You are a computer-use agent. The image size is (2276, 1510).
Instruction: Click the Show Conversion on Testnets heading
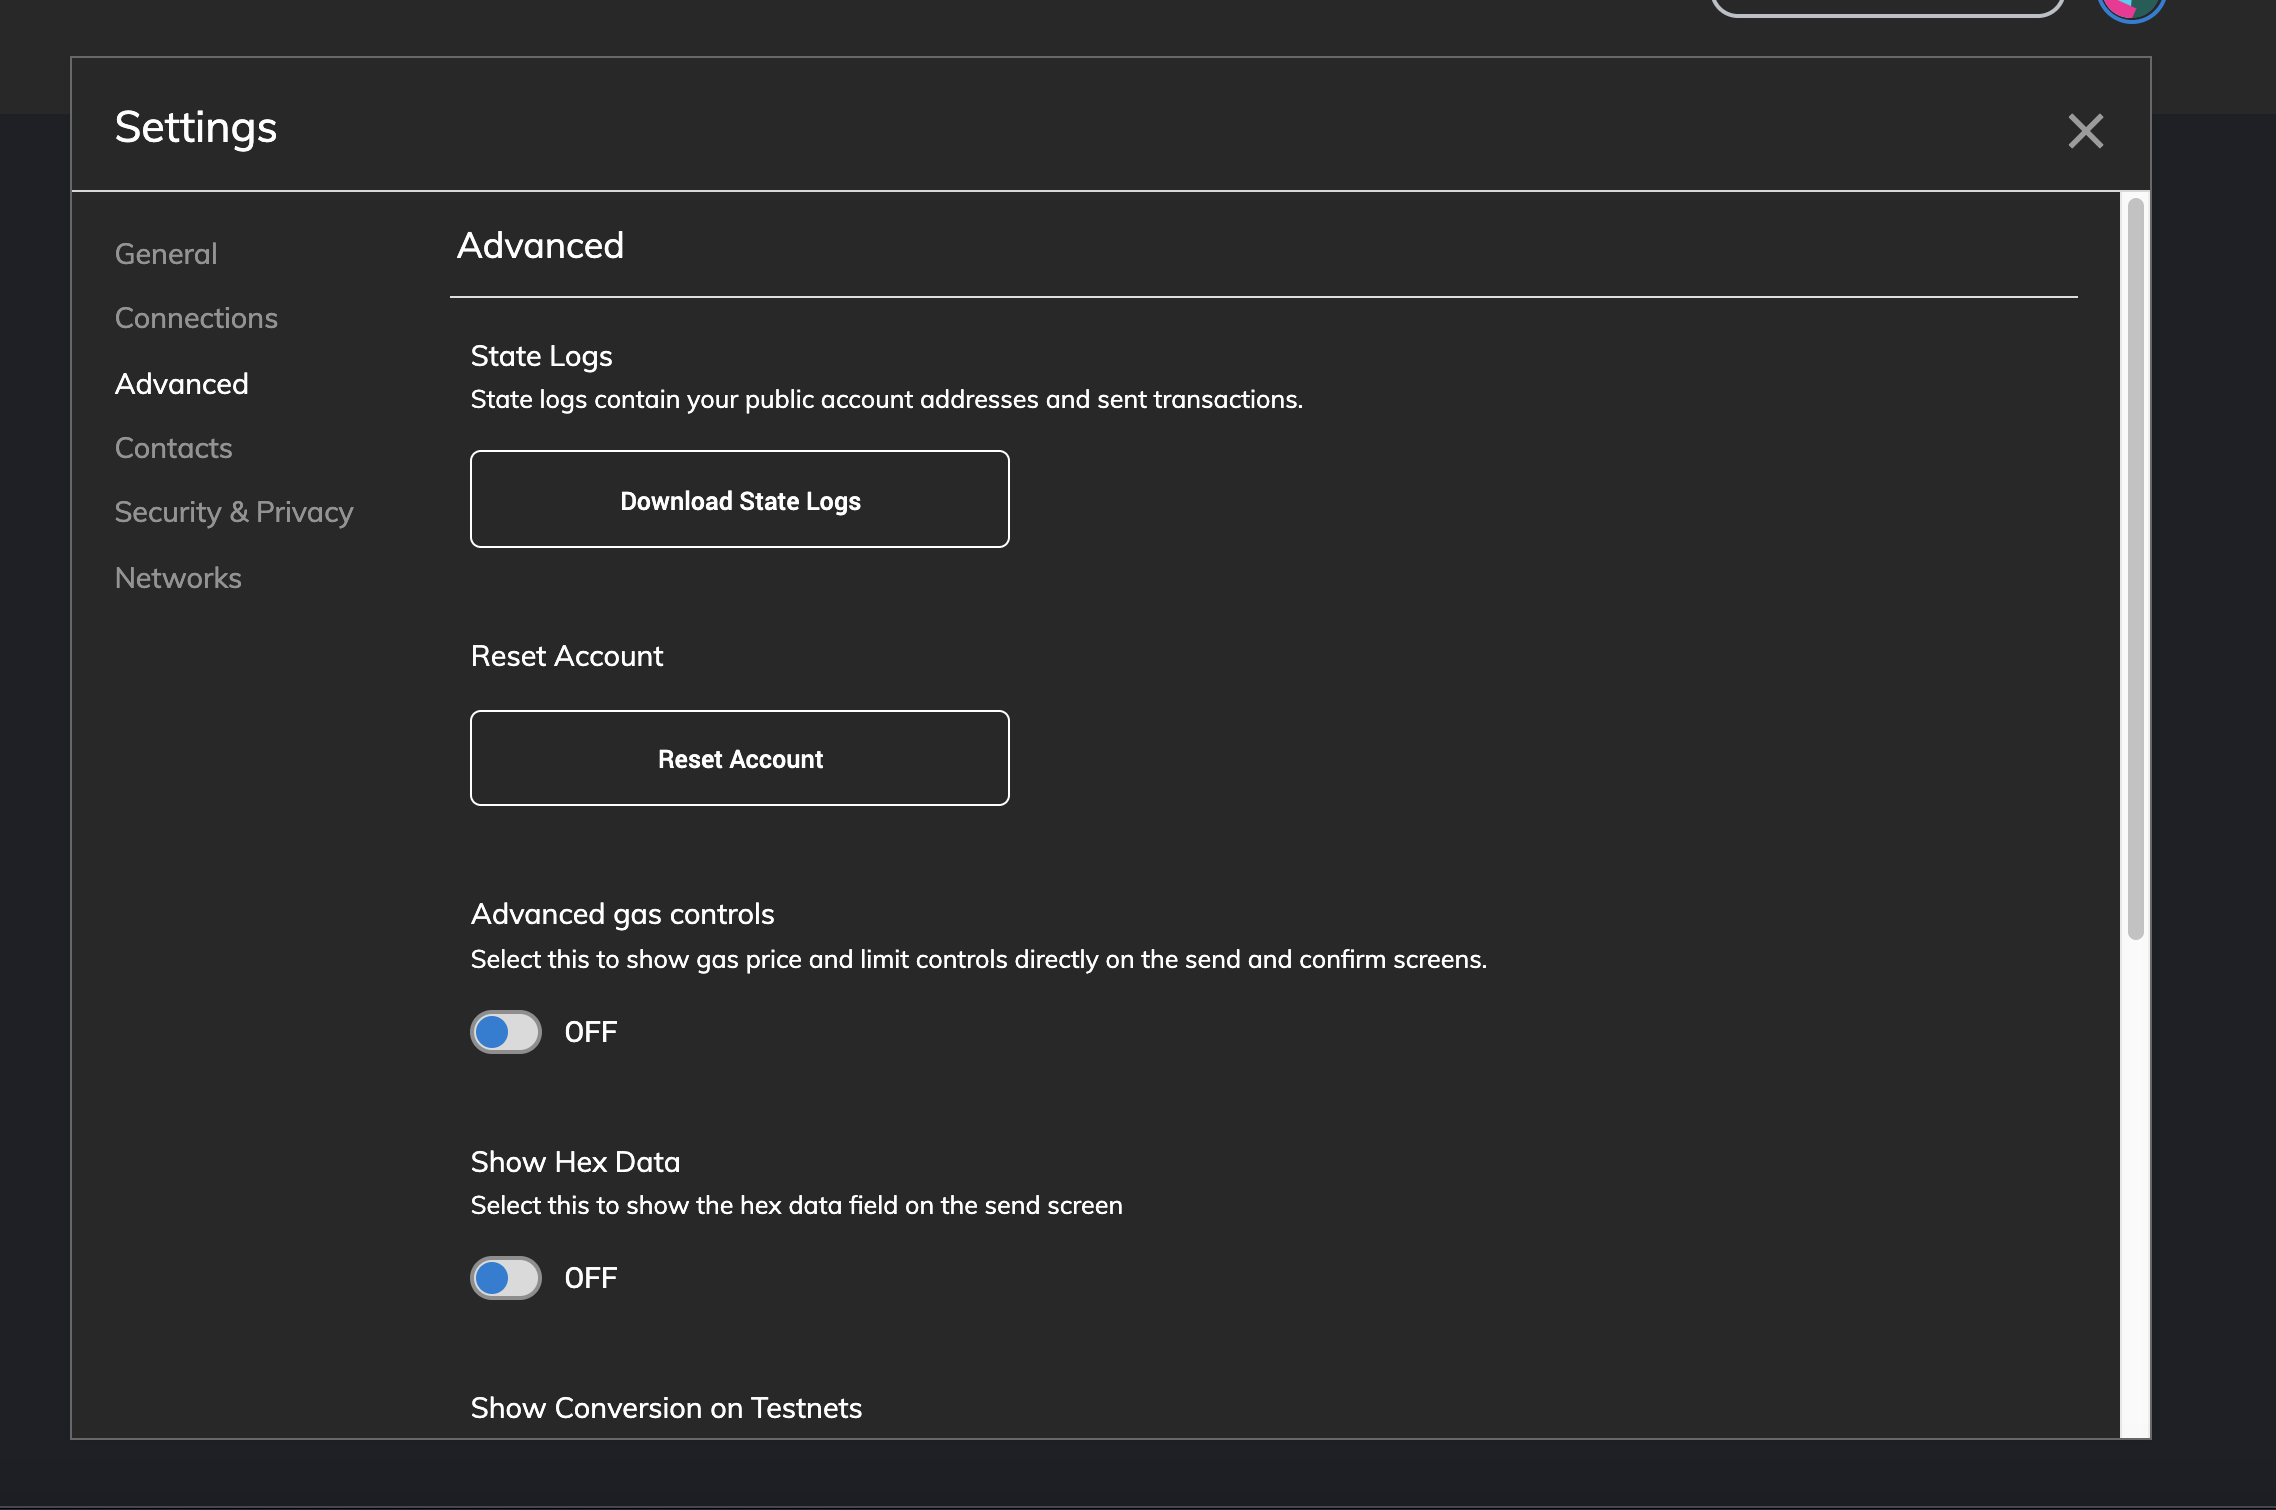point(666,1408)
